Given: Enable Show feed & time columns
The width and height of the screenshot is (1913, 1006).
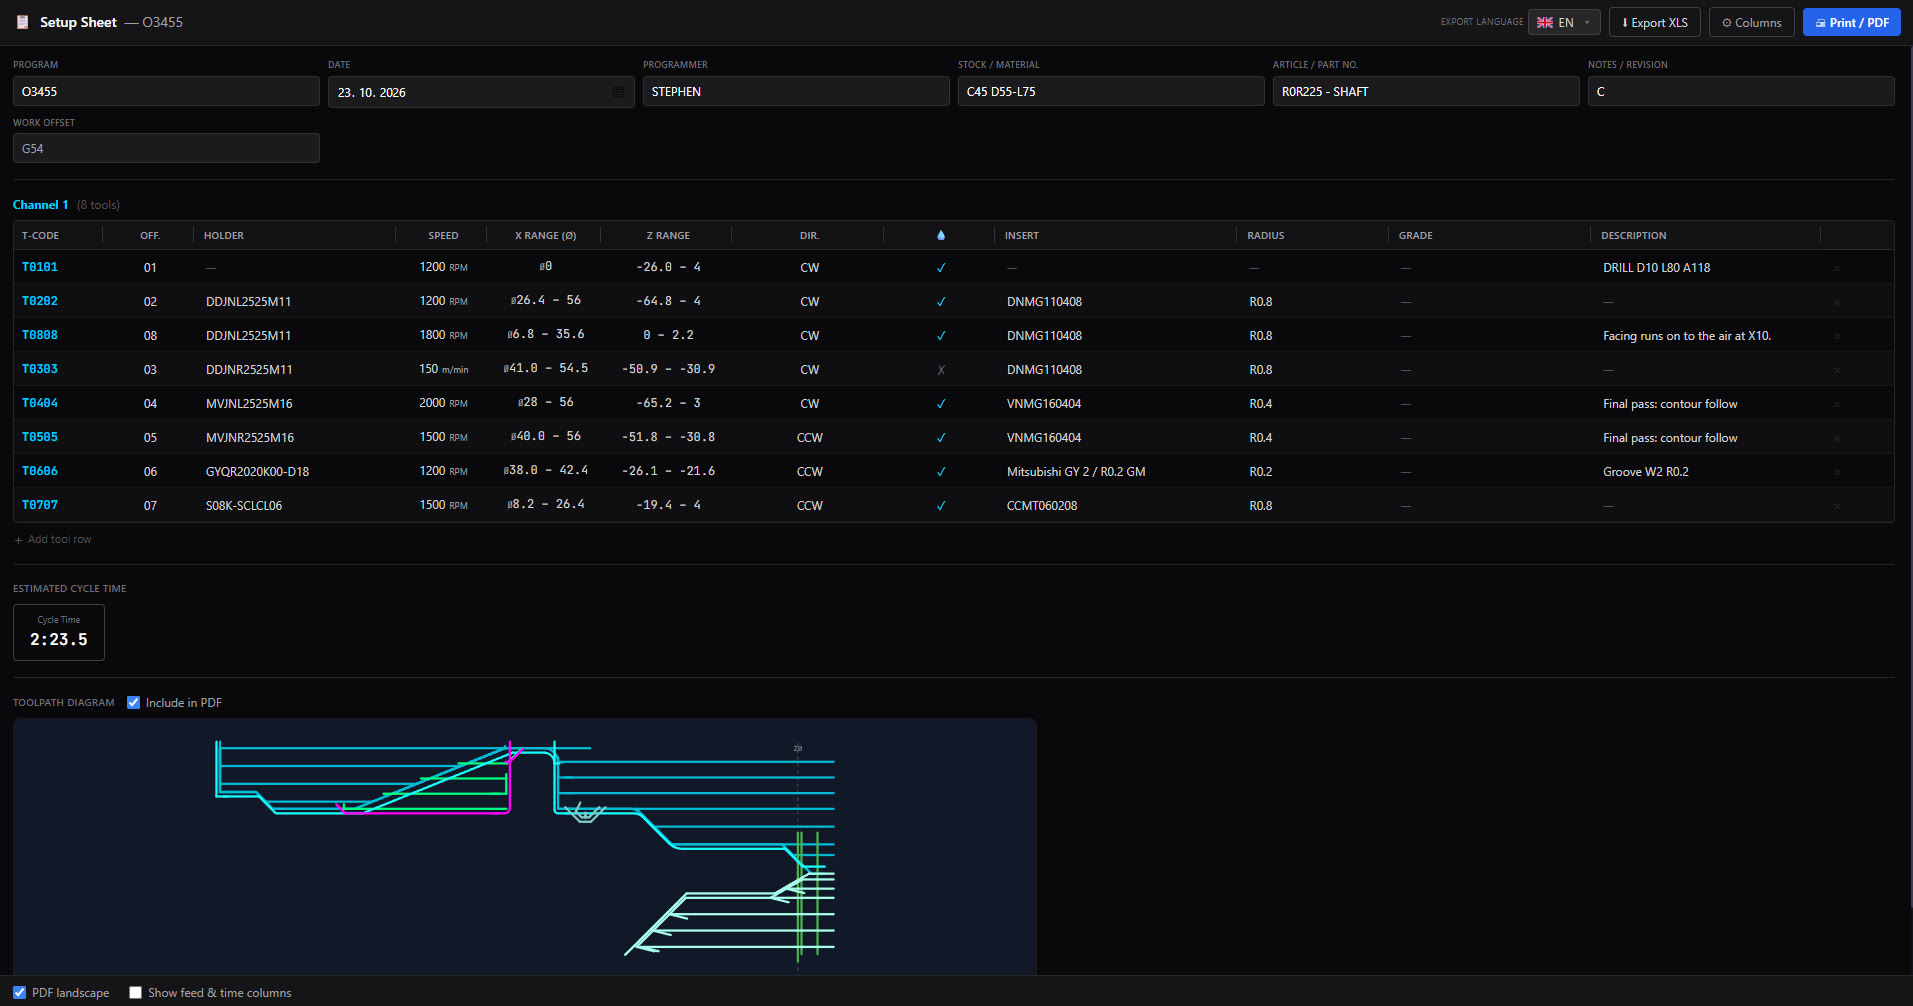Looking at the screenshot, I should (135, 993).
